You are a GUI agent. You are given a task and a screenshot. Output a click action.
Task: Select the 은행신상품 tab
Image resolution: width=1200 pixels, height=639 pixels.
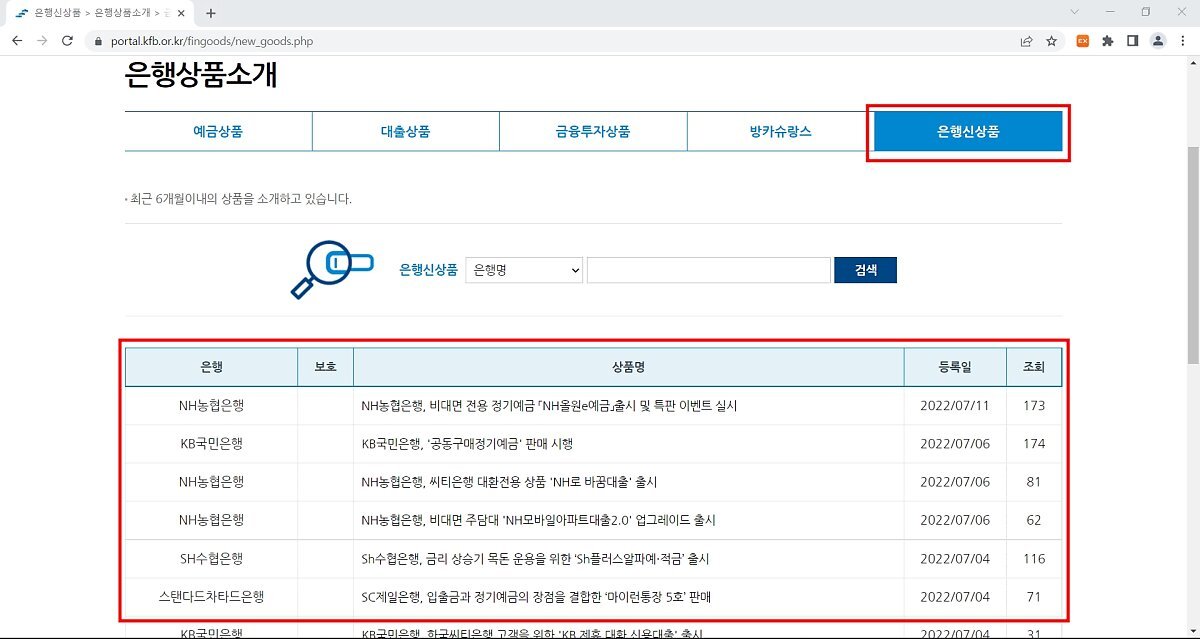coord(968,131)
